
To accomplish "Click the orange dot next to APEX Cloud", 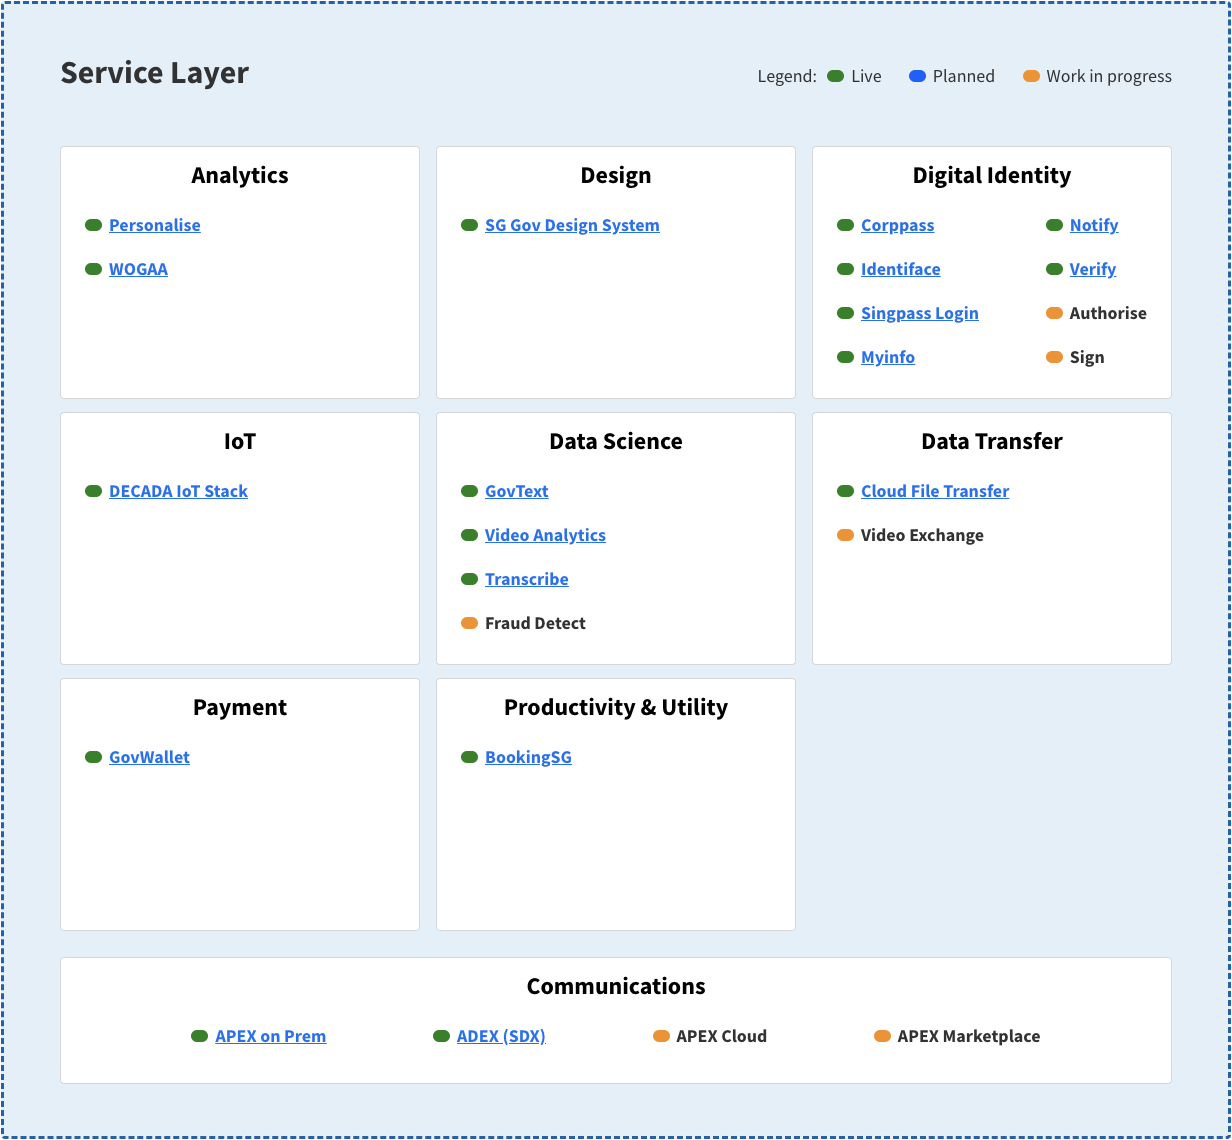I will [x=661, y=1036].
